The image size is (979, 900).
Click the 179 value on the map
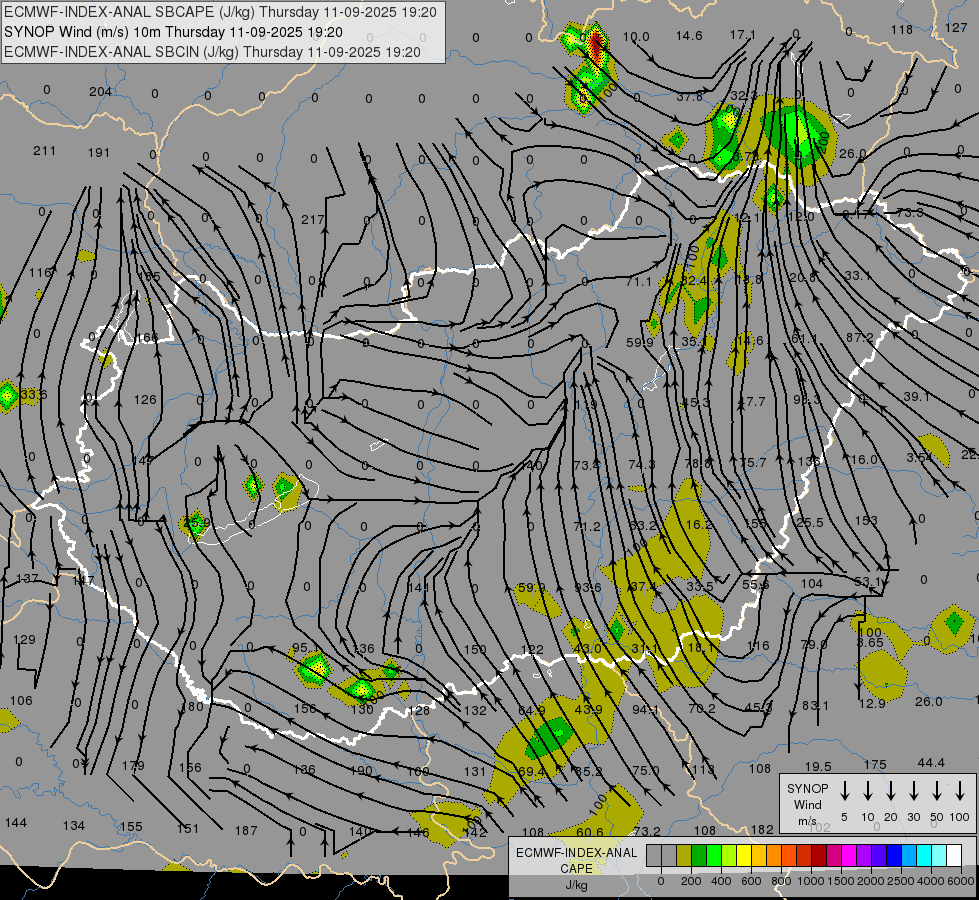pyautogui.click(x=133, y=765)
